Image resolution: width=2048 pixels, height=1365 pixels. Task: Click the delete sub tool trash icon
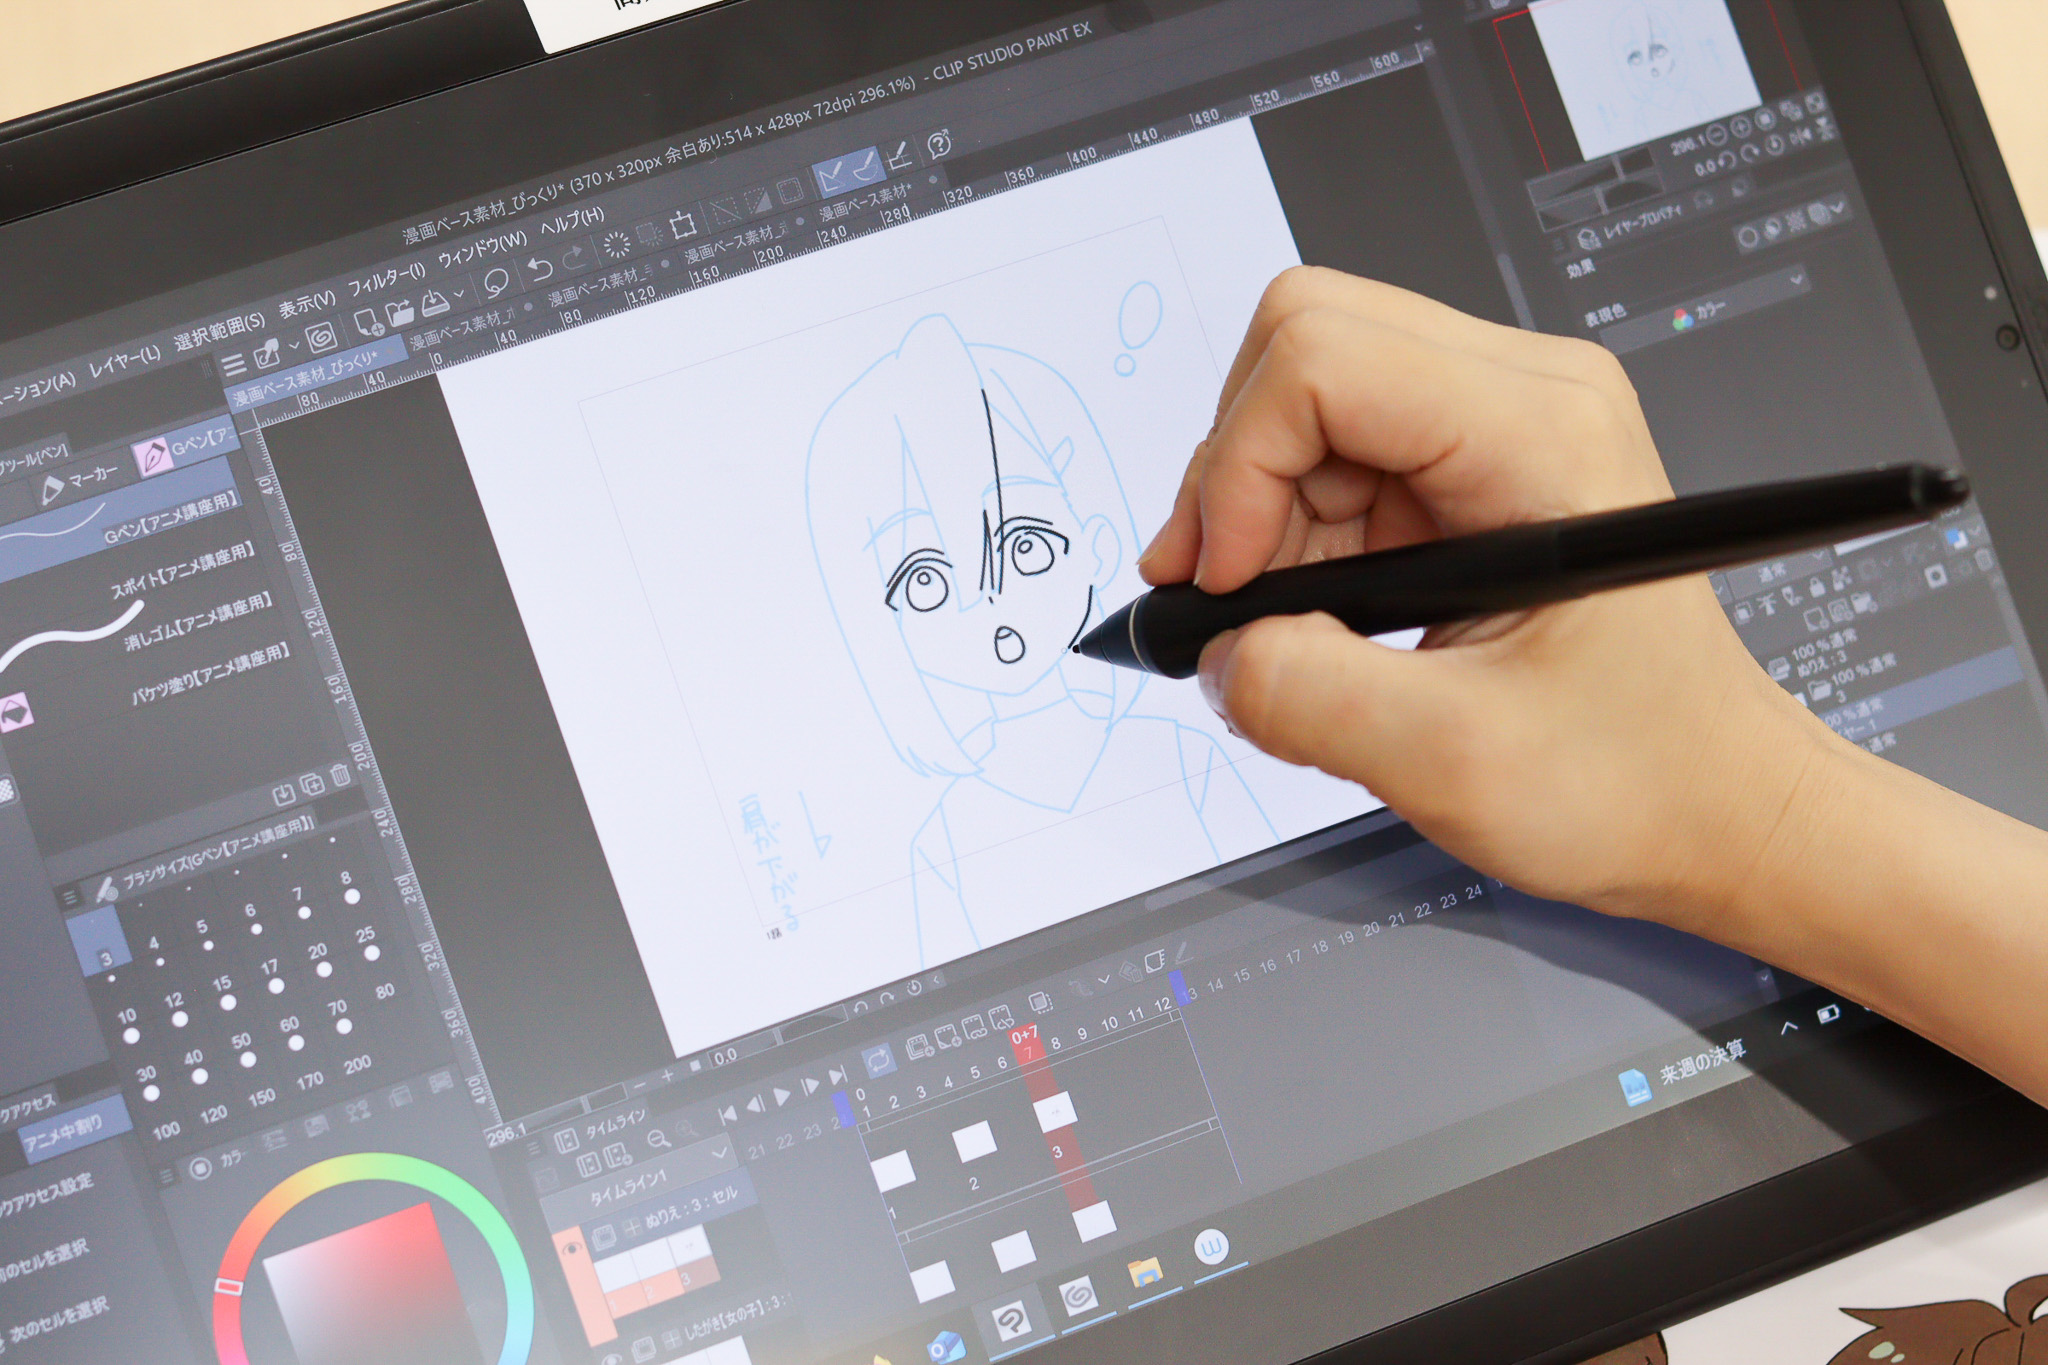(339, 775)
